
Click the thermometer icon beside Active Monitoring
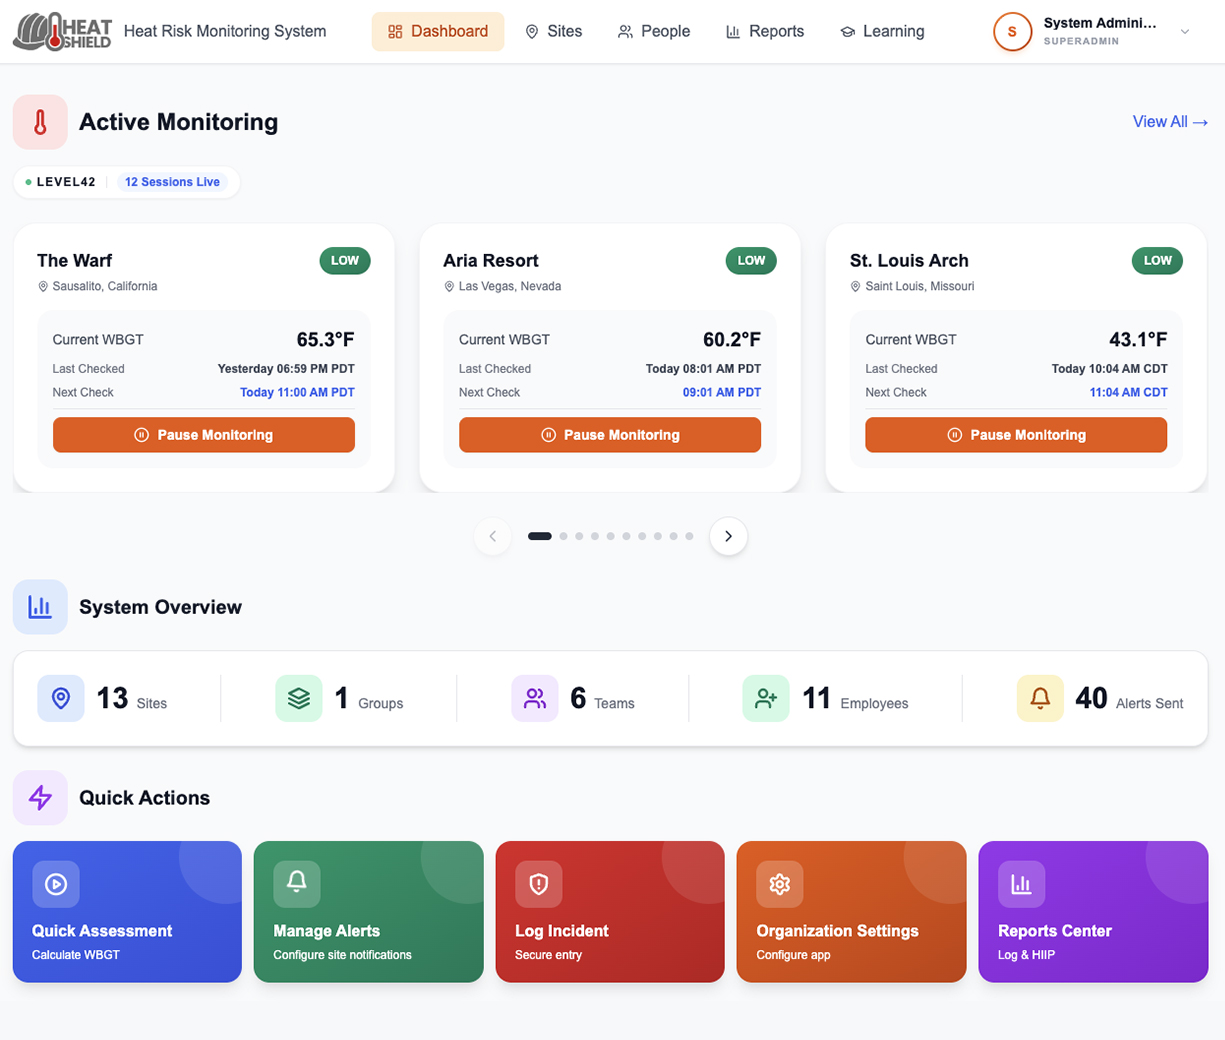40,121
